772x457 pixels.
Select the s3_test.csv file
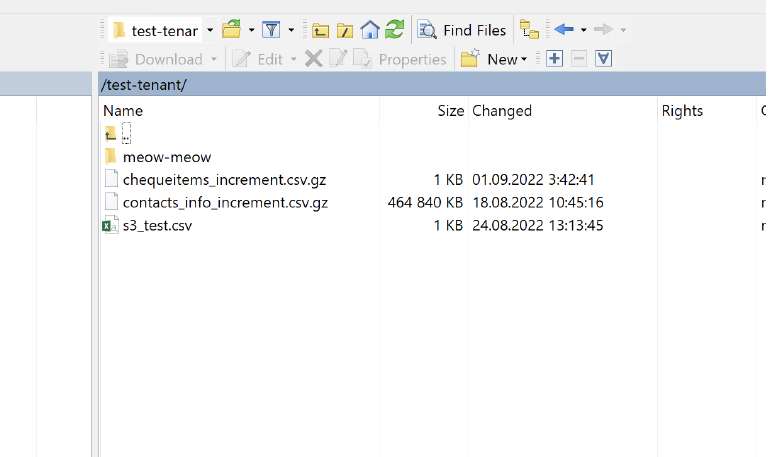[157, 226]
